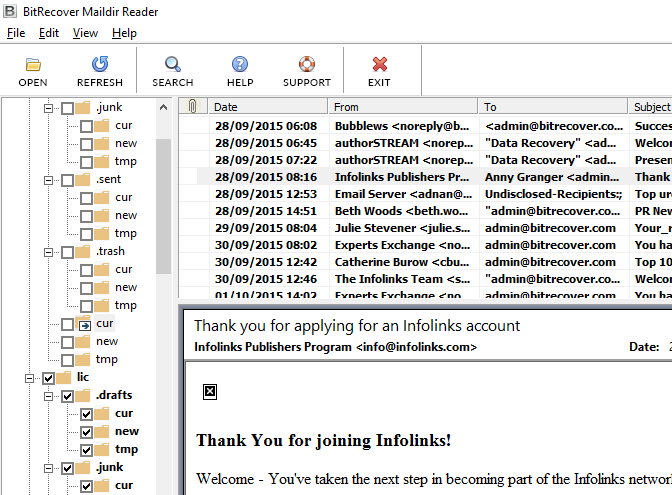
Task: Click the .trash folder icon
Action: 83,252
